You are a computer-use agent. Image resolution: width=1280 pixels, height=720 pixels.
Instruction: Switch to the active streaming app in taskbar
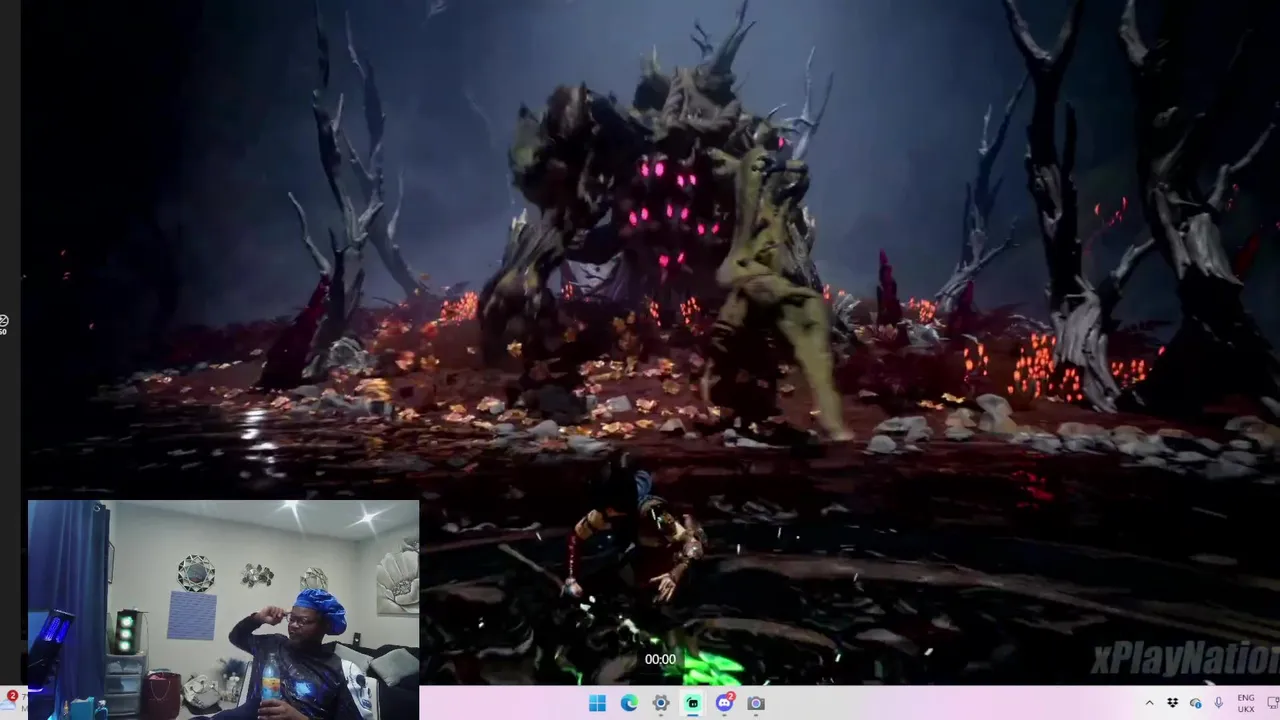(x=693, y=703)
